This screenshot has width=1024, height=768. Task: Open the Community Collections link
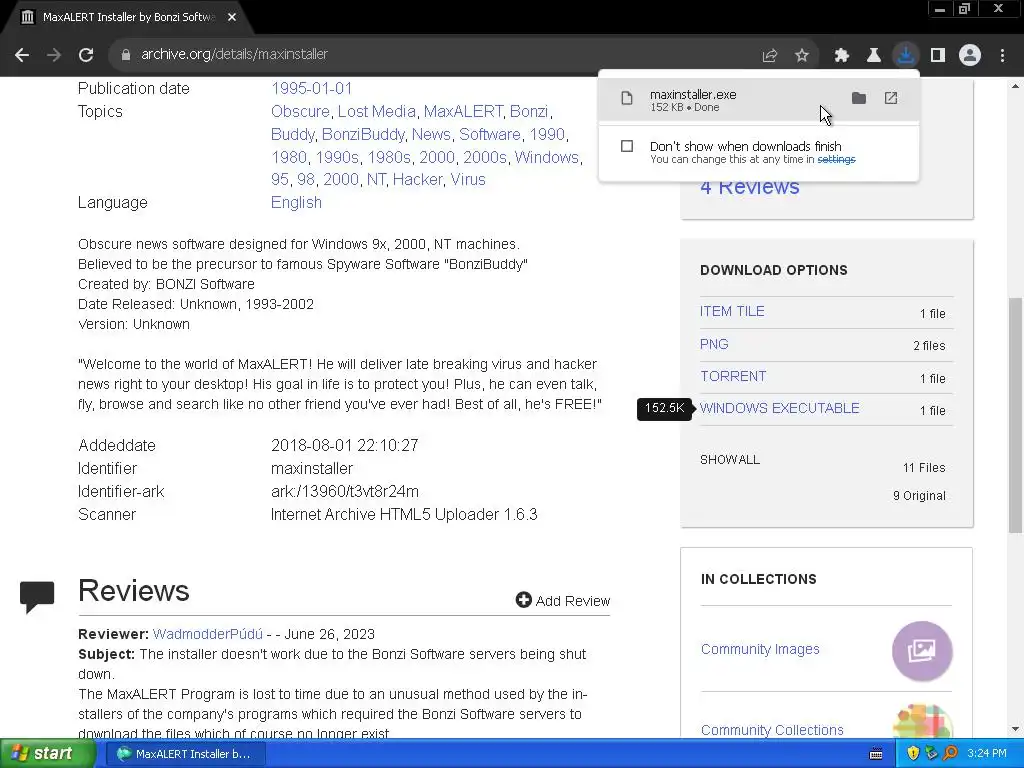[x=772, y=730]
